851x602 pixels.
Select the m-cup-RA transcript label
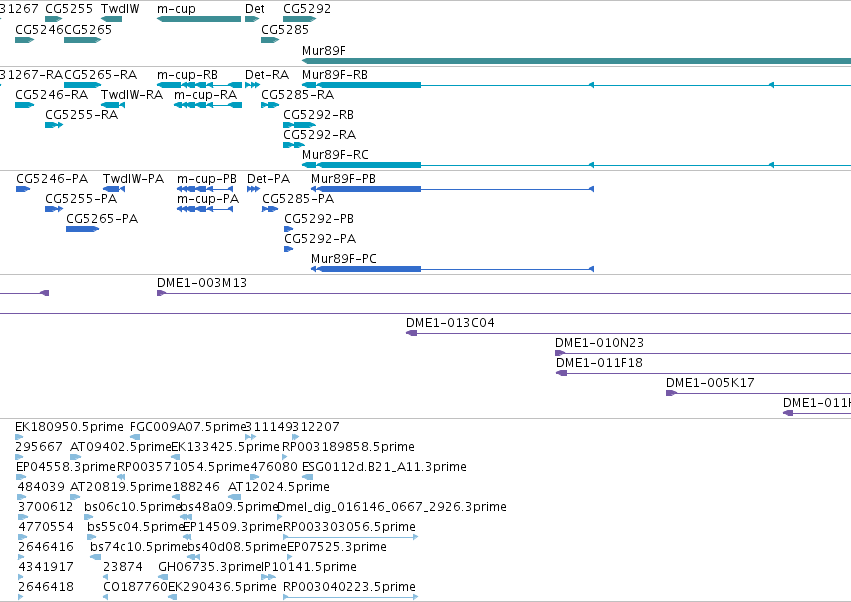[x=205, y=94]
